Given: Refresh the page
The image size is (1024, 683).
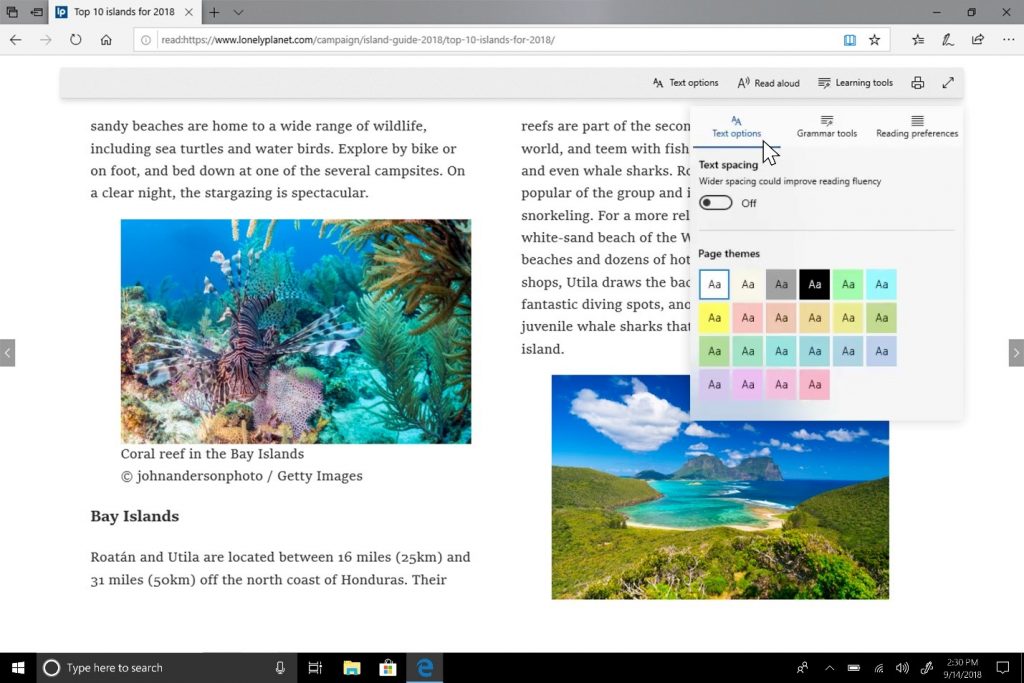Looking at the screenshot, I should pyautogui.click(x=75, y=40).
